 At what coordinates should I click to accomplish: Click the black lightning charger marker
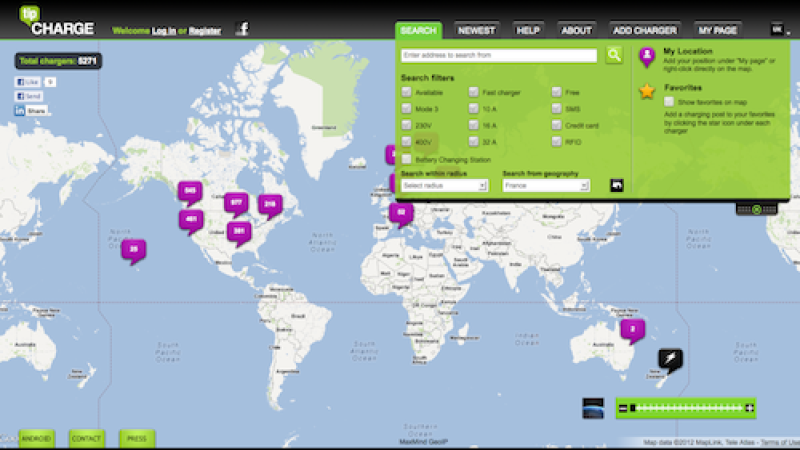670,360
